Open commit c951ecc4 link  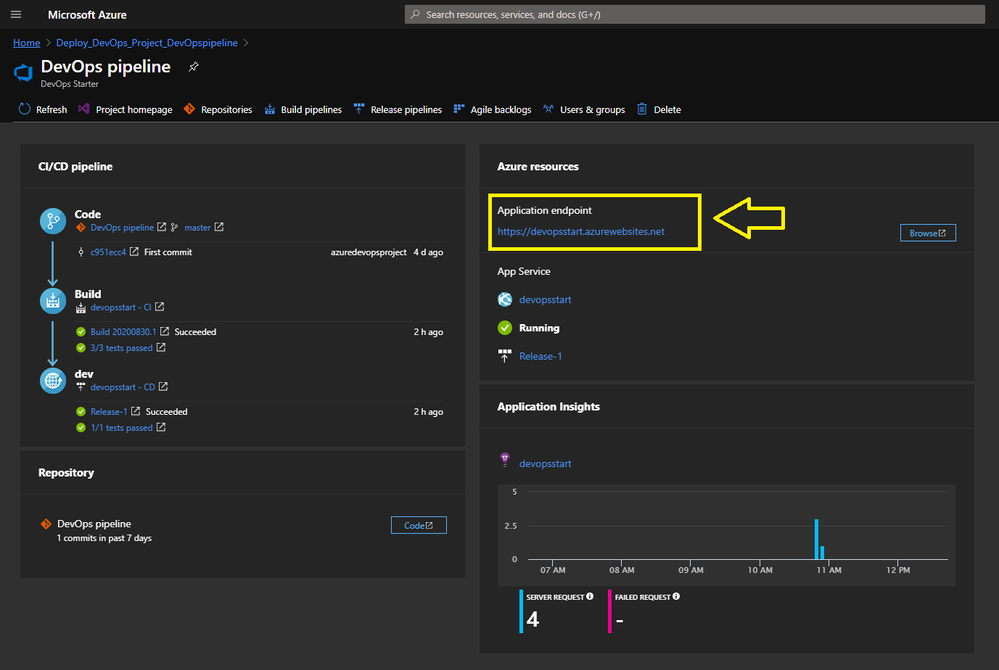point(108,252)
